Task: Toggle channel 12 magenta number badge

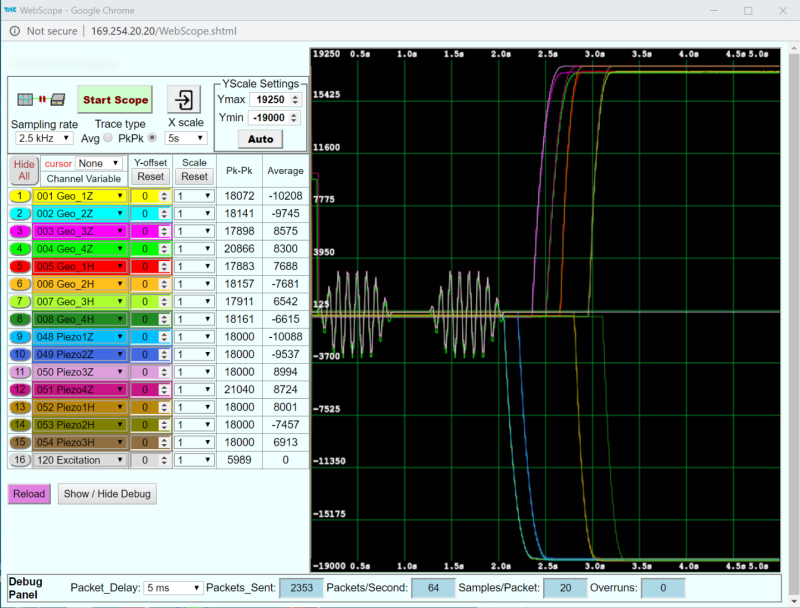Action: 20,389
